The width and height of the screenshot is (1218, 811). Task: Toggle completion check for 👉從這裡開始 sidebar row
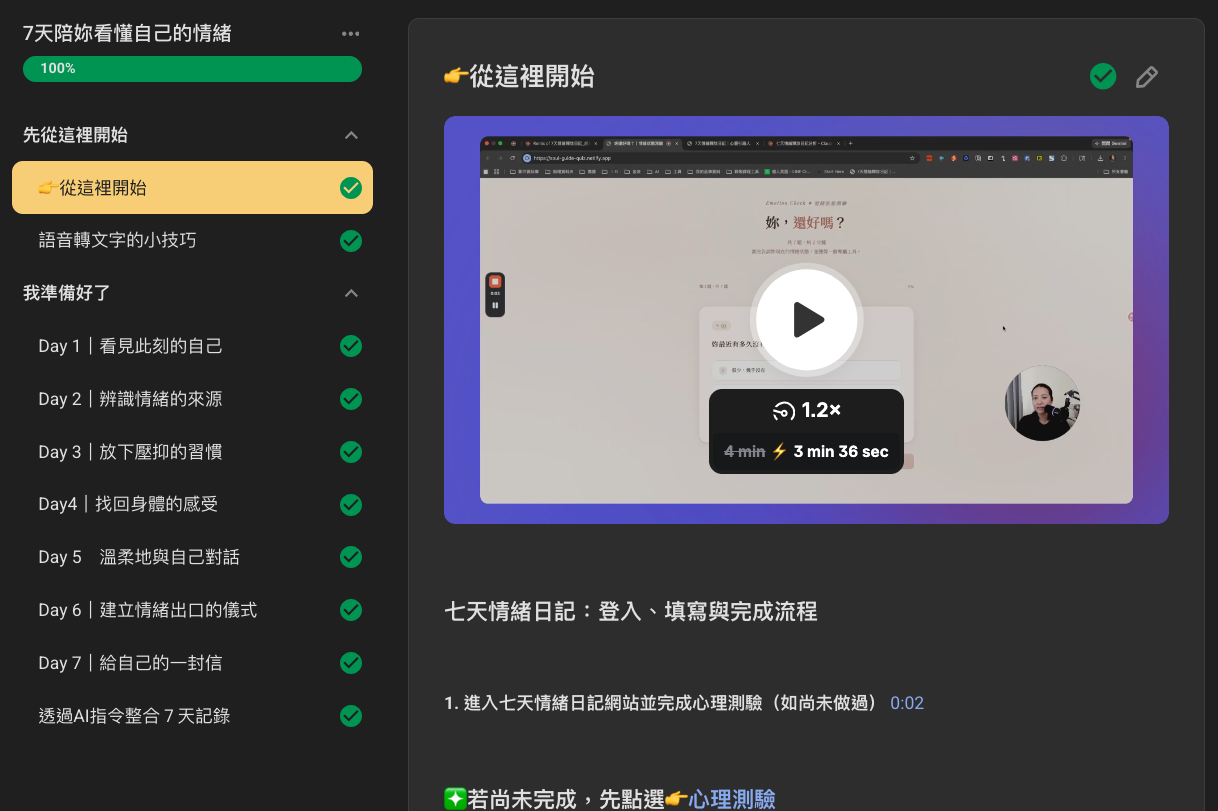click(x=351, y=188)
